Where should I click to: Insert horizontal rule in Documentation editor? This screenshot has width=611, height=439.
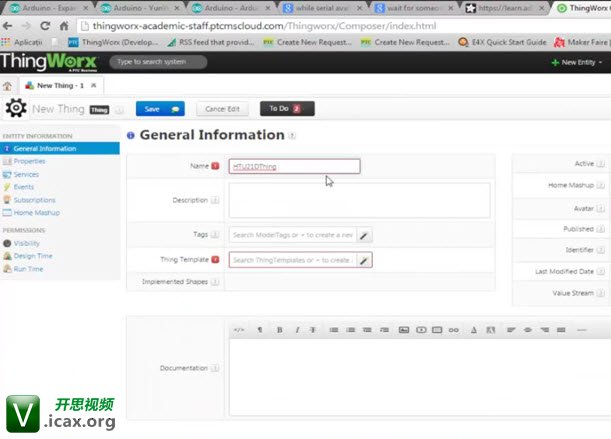pyautogui.click(x=581, y=330)
